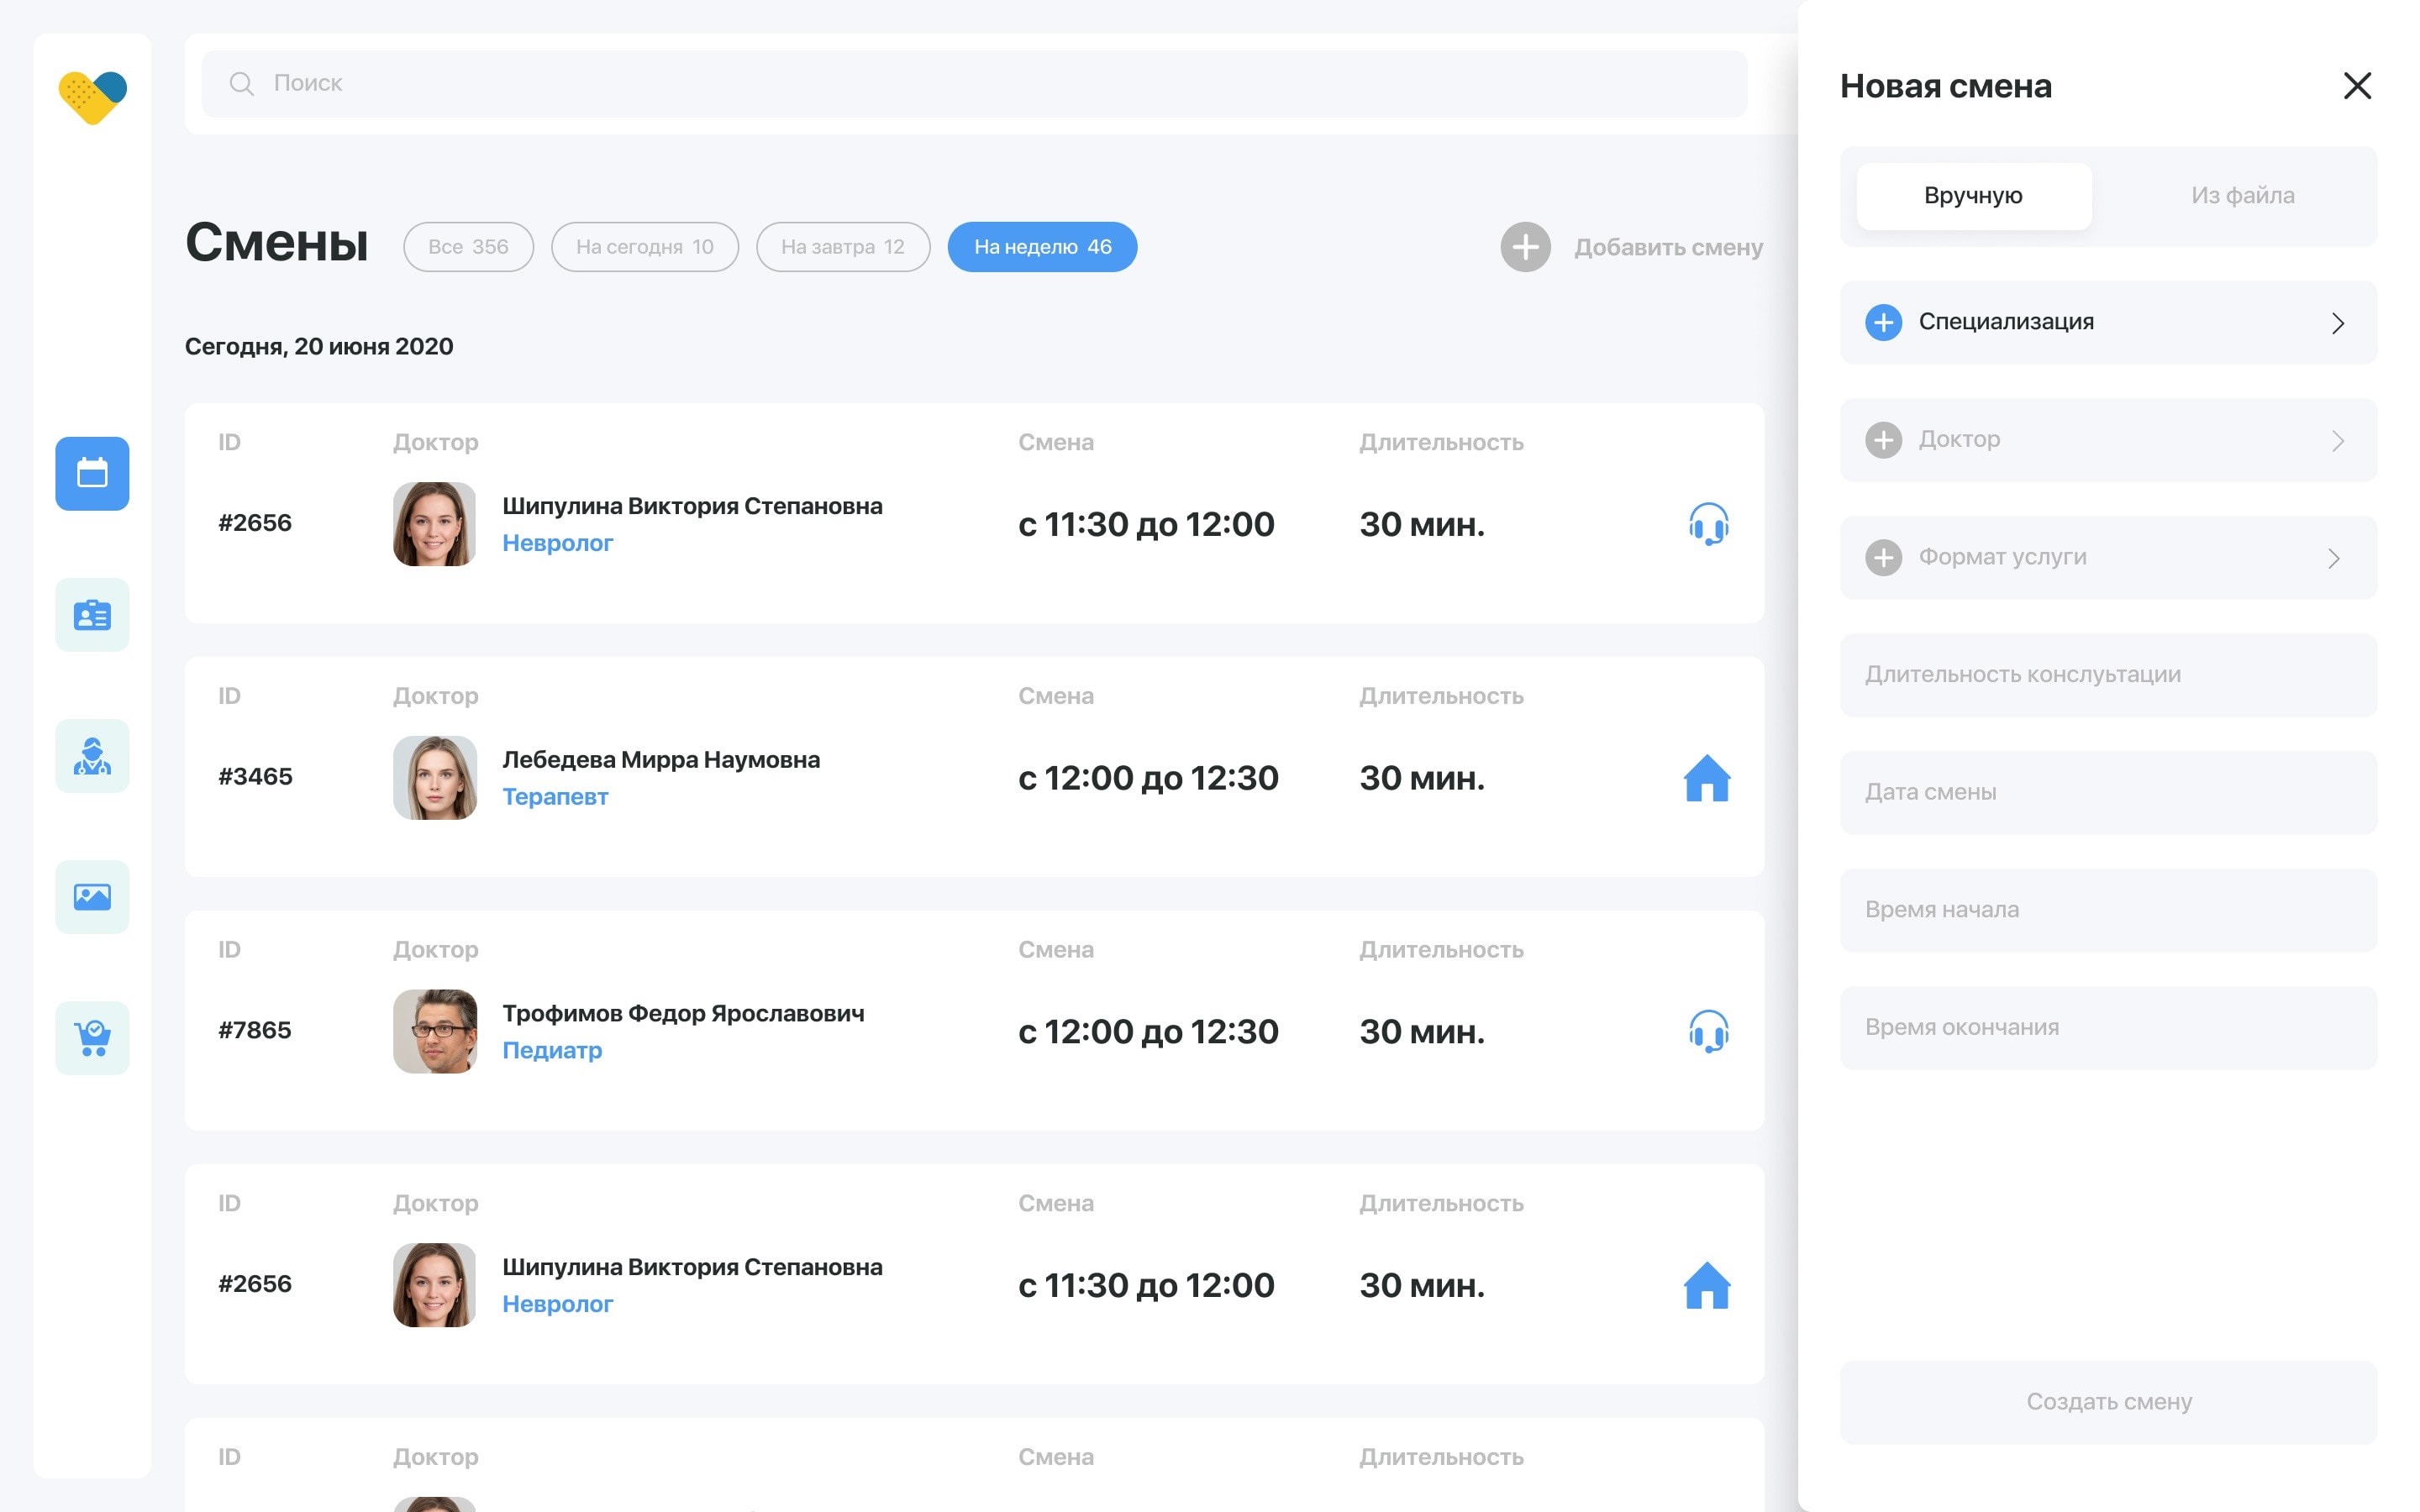
Task: Open the calendar shifts sidebar icon
Action: 92,473
